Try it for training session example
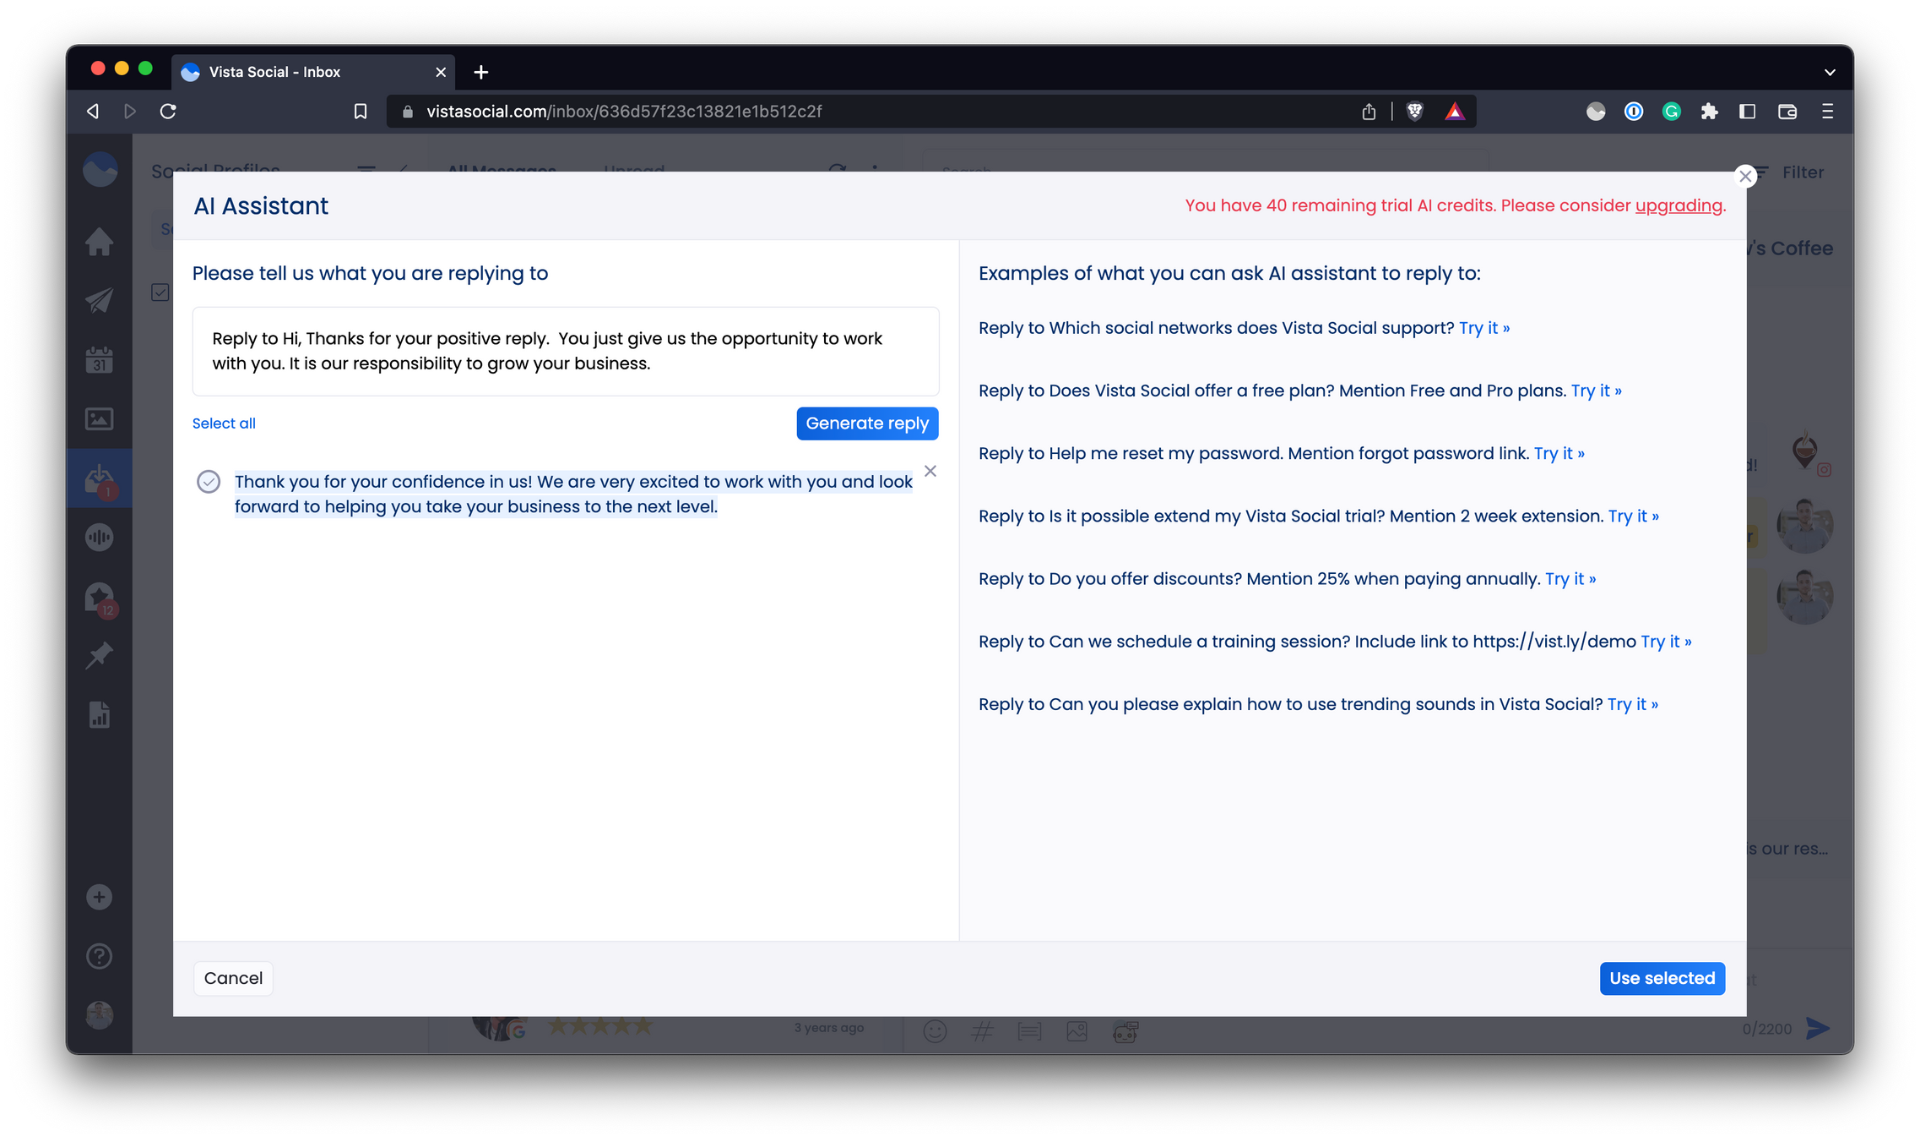This screenshot has height=1134, width=1920. [x=1666, y=642]
